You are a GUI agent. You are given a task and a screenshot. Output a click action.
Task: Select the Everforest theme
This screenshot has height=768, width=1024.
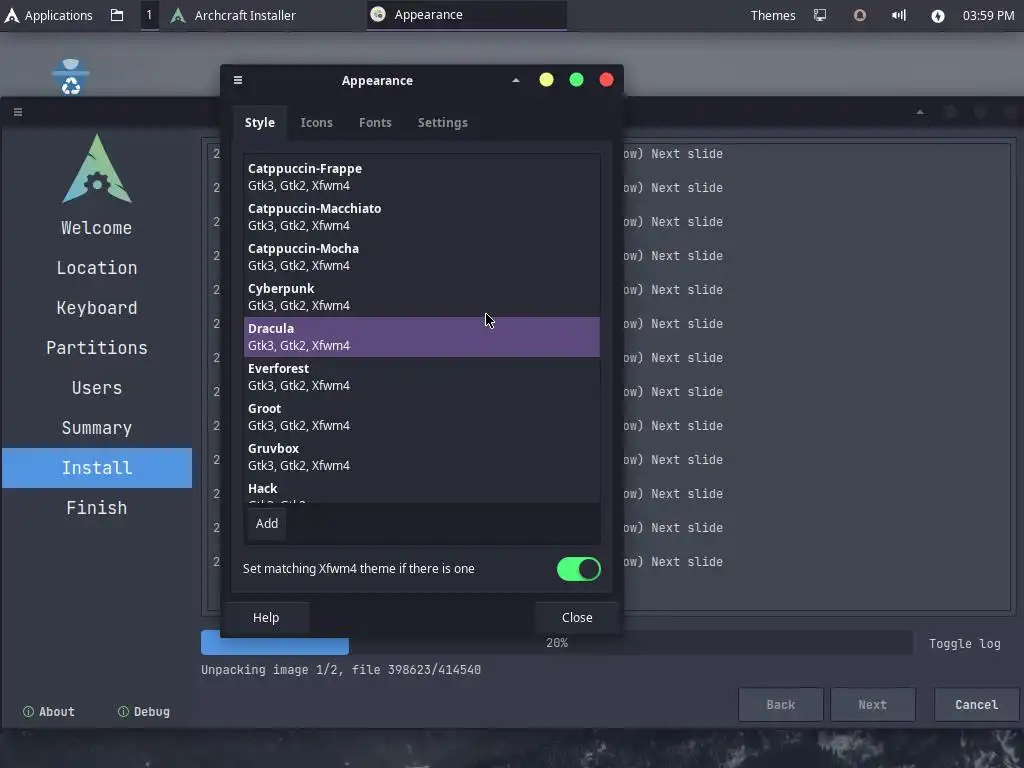click(x=422, y=377)
